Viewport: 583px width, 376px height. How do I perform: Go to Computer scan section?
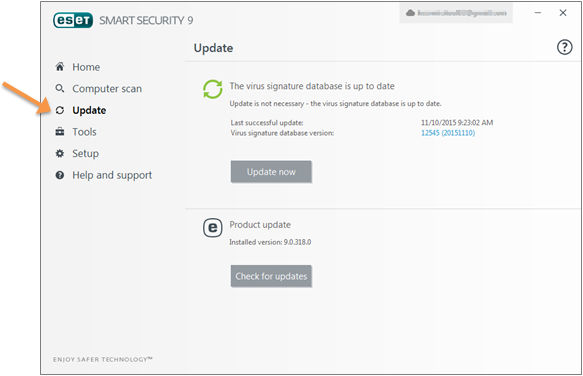(x=107, y=89)
